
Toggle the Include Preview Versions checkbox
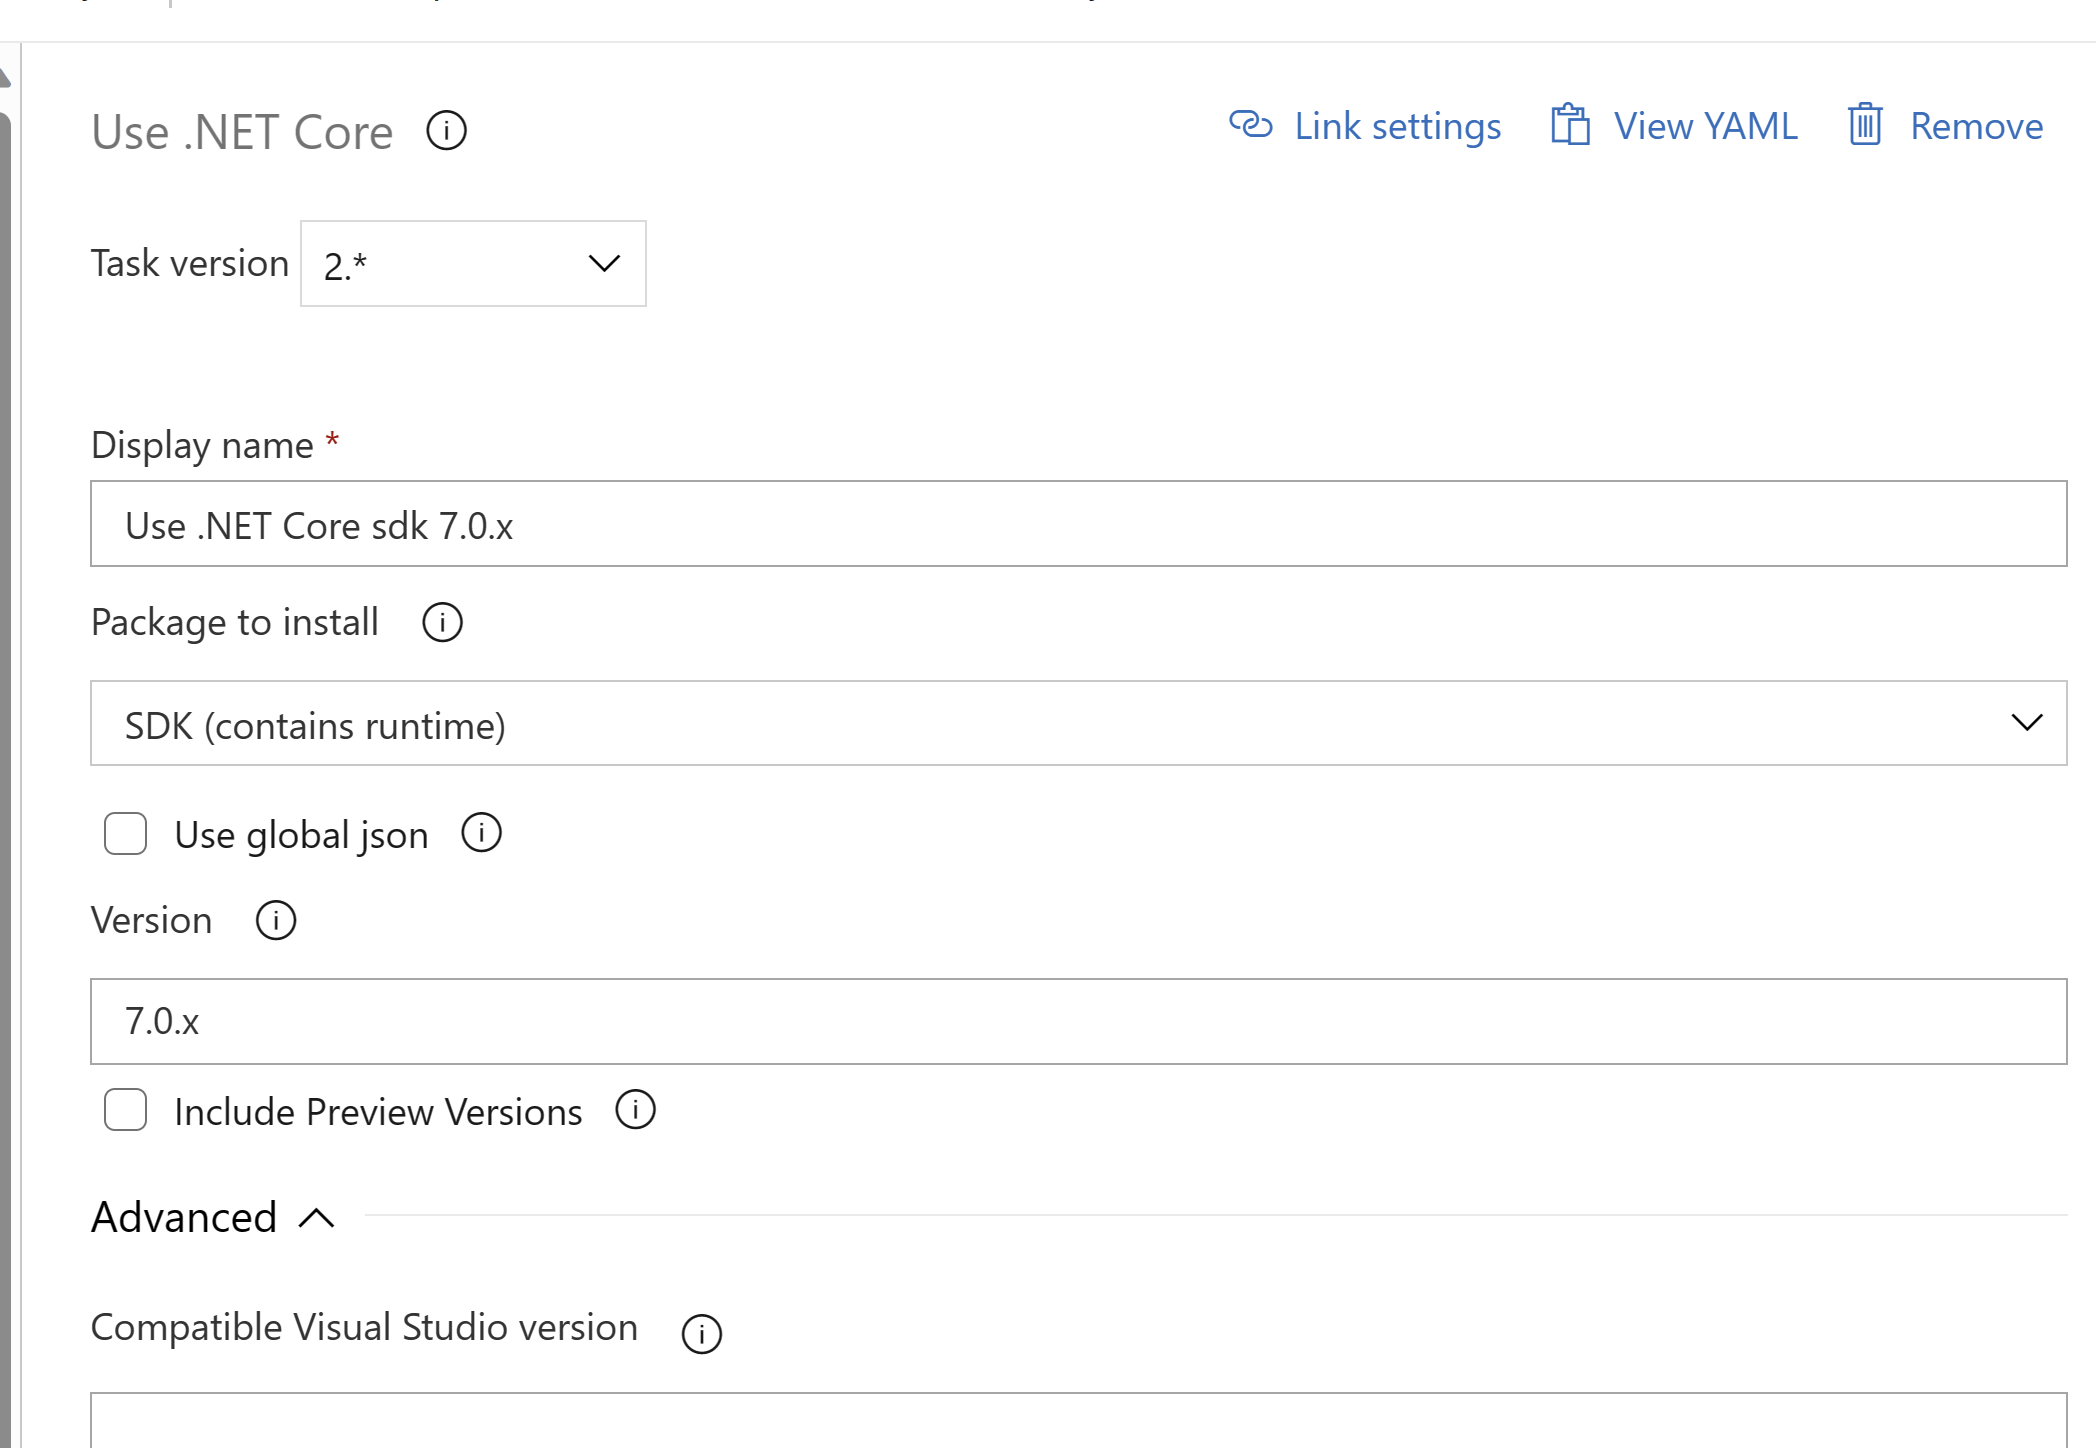124,1110
